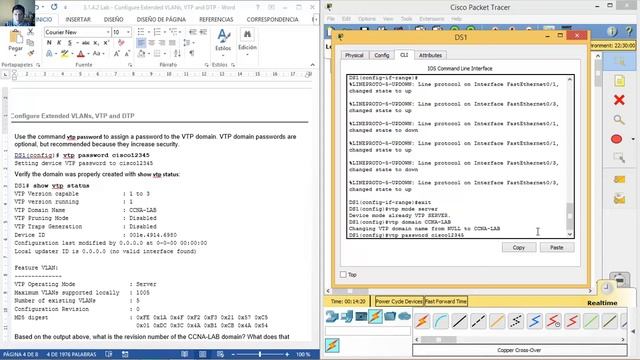The height and width of the screenshot is (360, 640).
Task: Open the DISEÑO DE PÁGINA ribbon tab
Action: click(x=161, y=19)
